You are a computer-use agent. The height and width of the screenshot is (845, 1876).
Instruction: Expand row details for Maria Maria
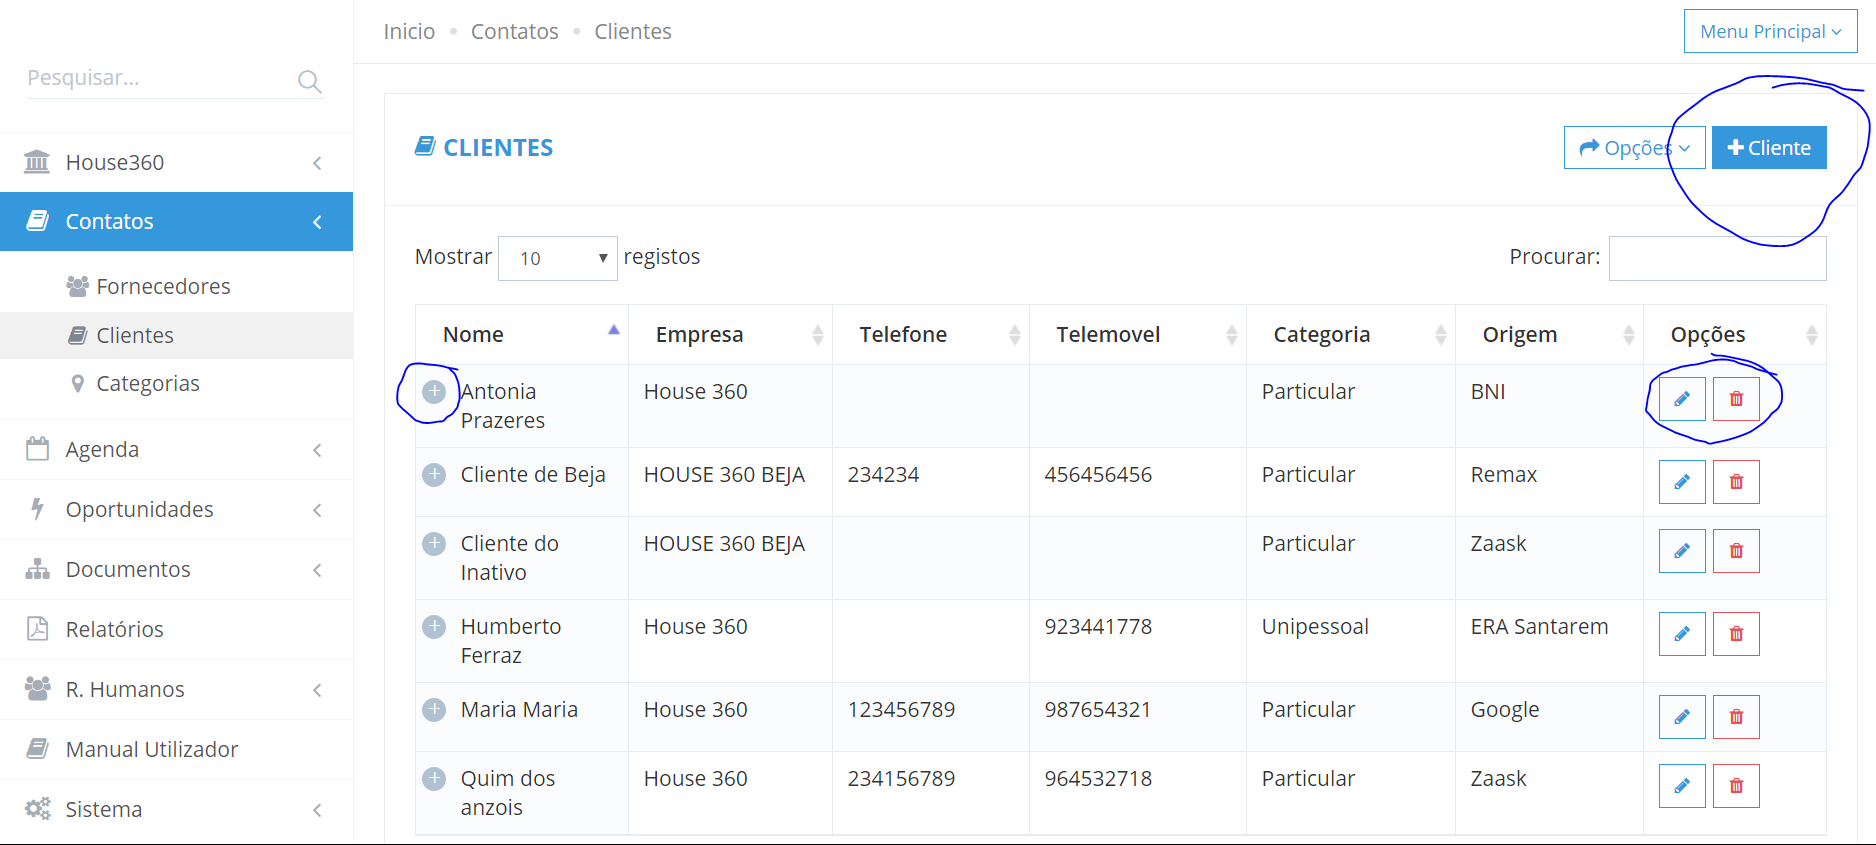tap(434, 710)
